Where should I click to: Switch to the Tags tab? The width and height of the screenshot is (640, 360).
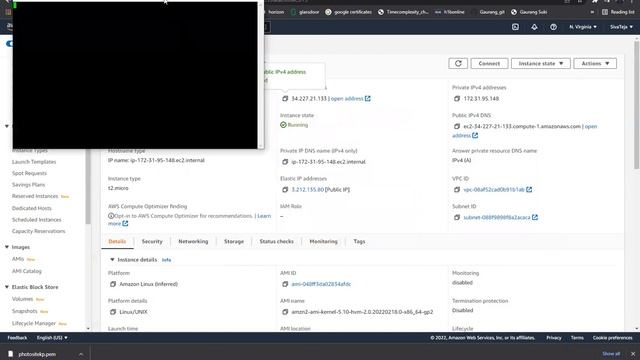click(x=359, y=242)
